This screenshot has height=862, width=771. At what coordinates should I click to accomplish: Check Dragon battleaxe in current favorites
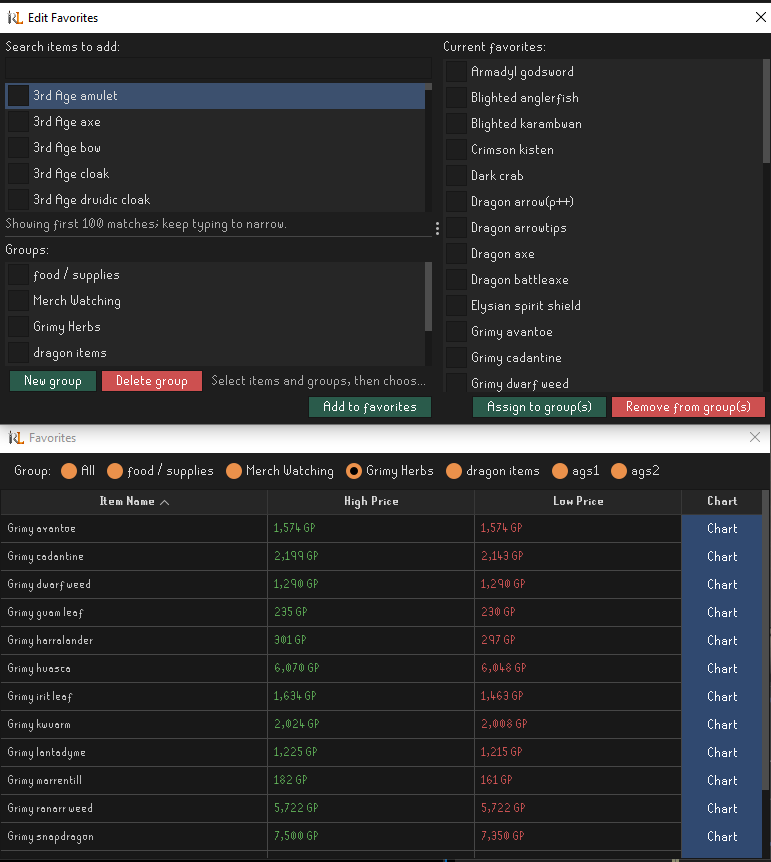456,280
